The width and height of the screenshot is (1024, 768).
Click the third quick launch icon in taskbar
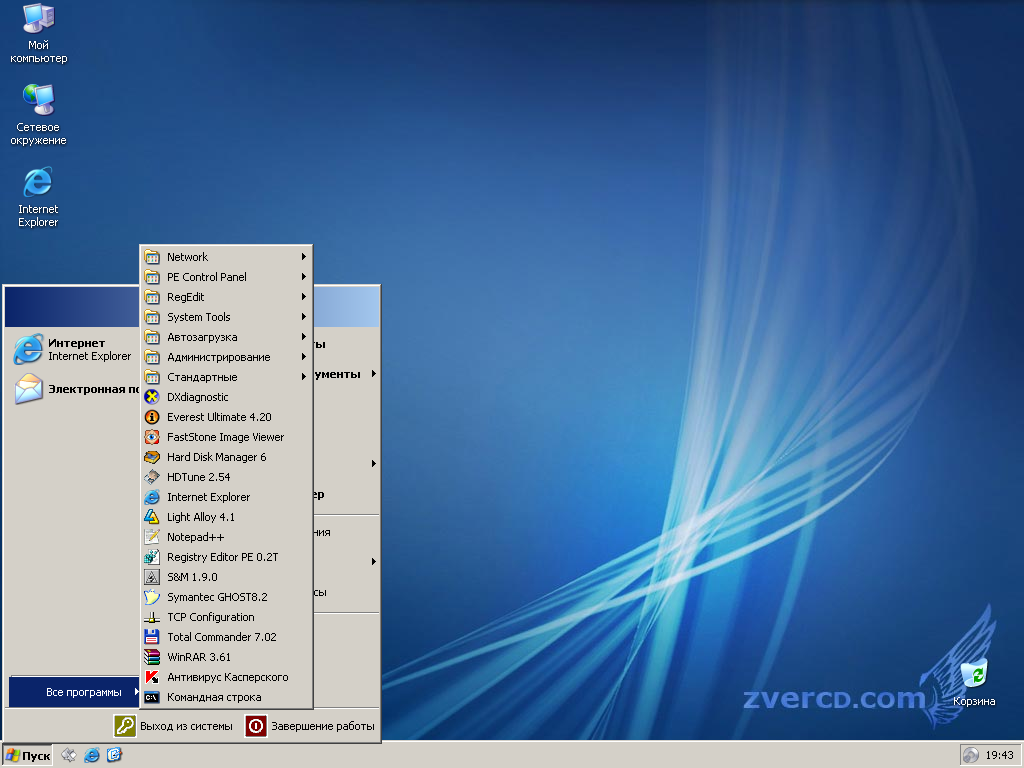[x=114, y=755]
